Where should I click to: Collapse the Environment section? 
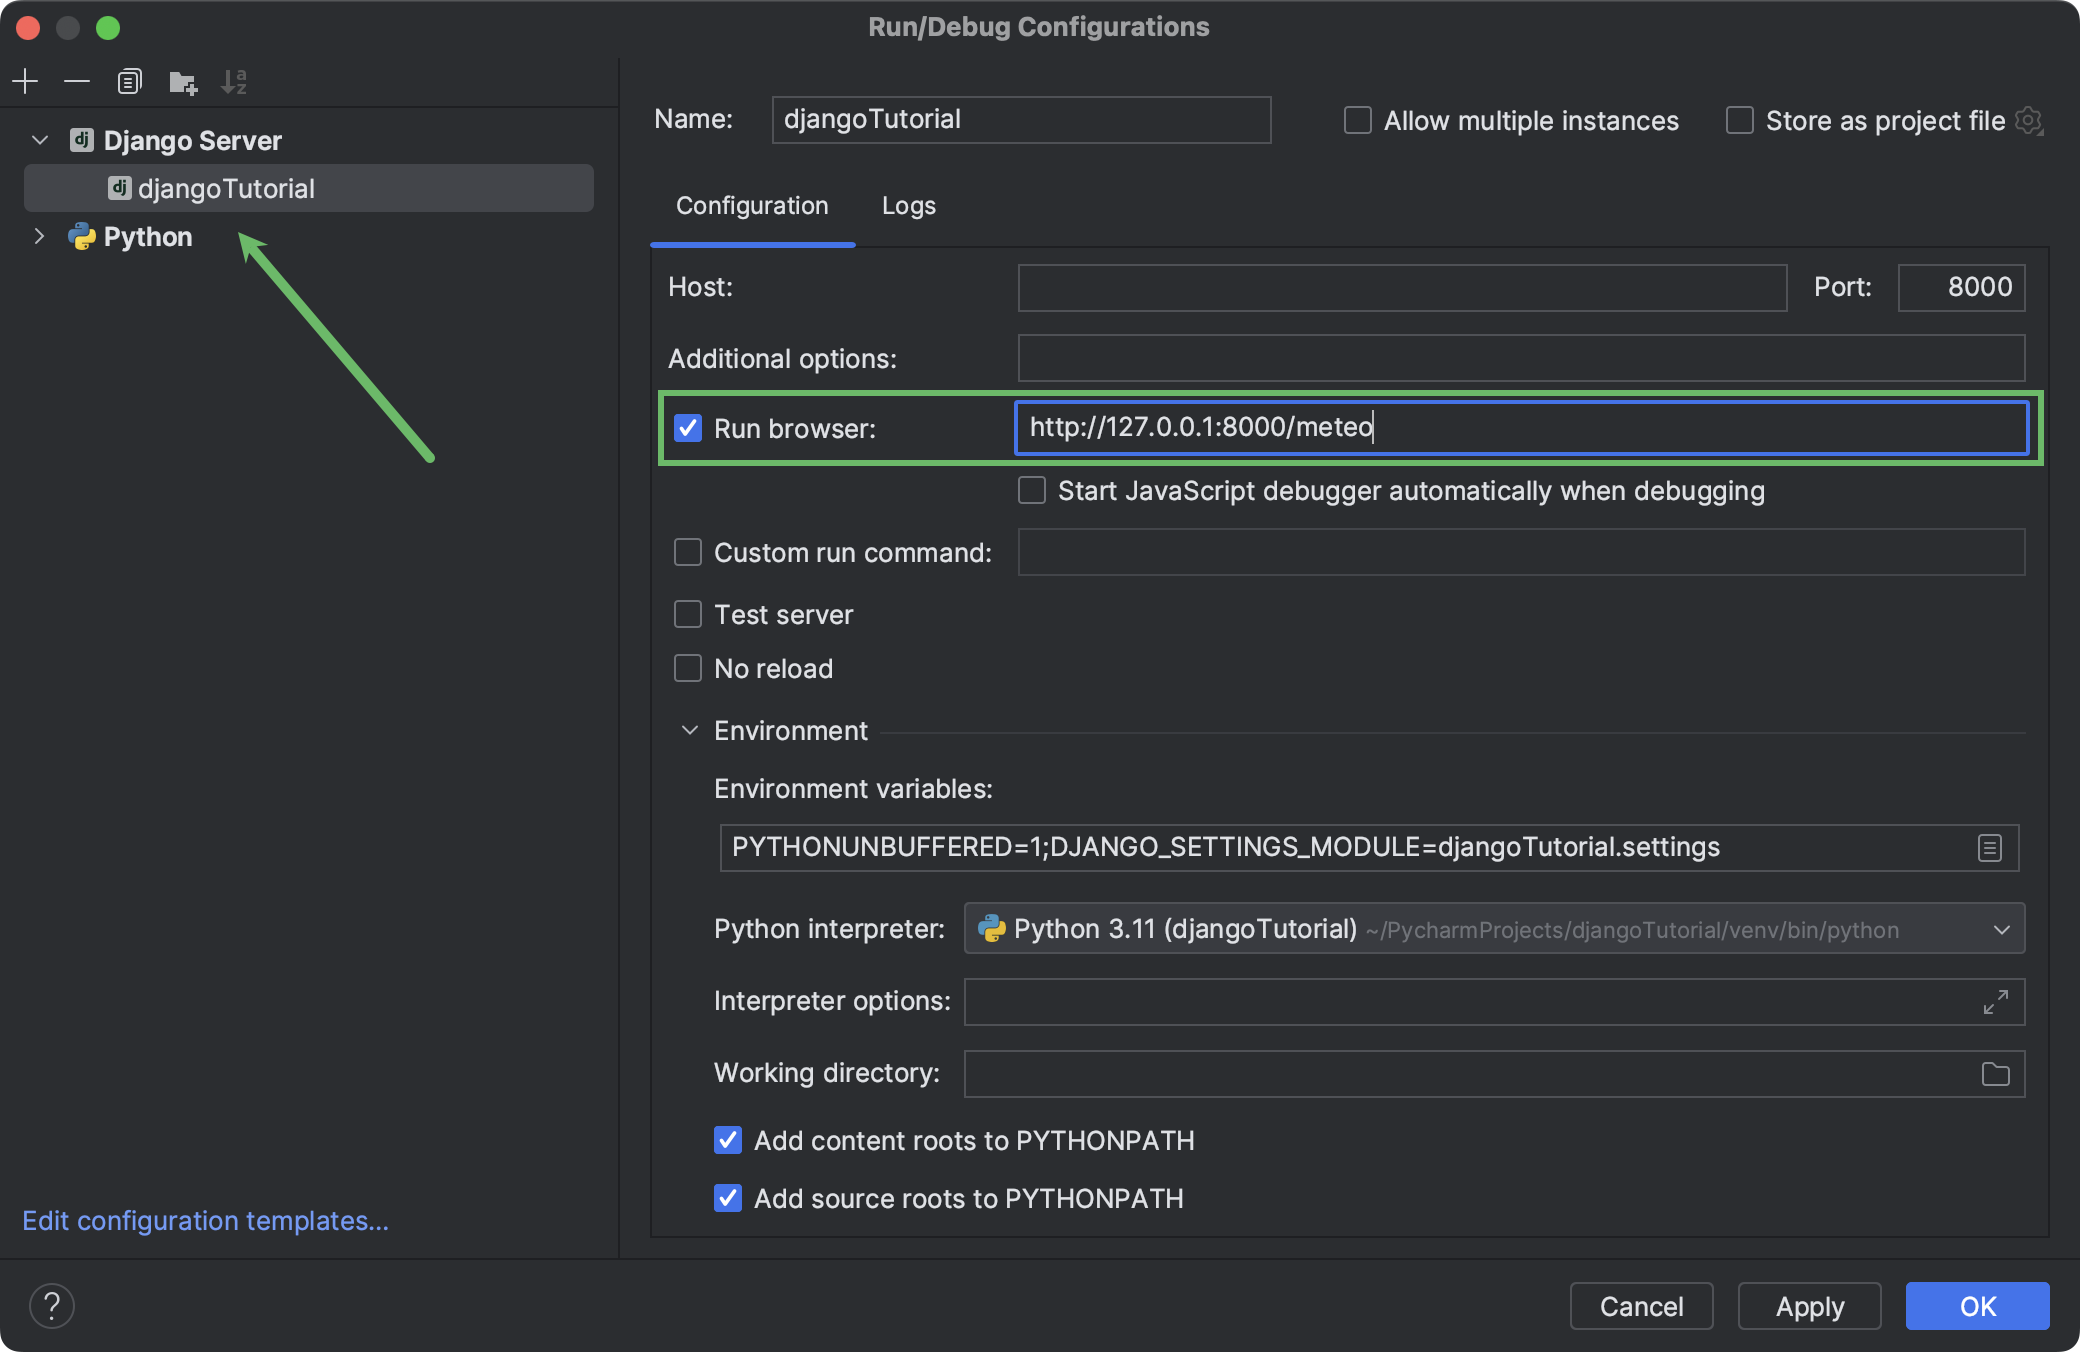688,731
